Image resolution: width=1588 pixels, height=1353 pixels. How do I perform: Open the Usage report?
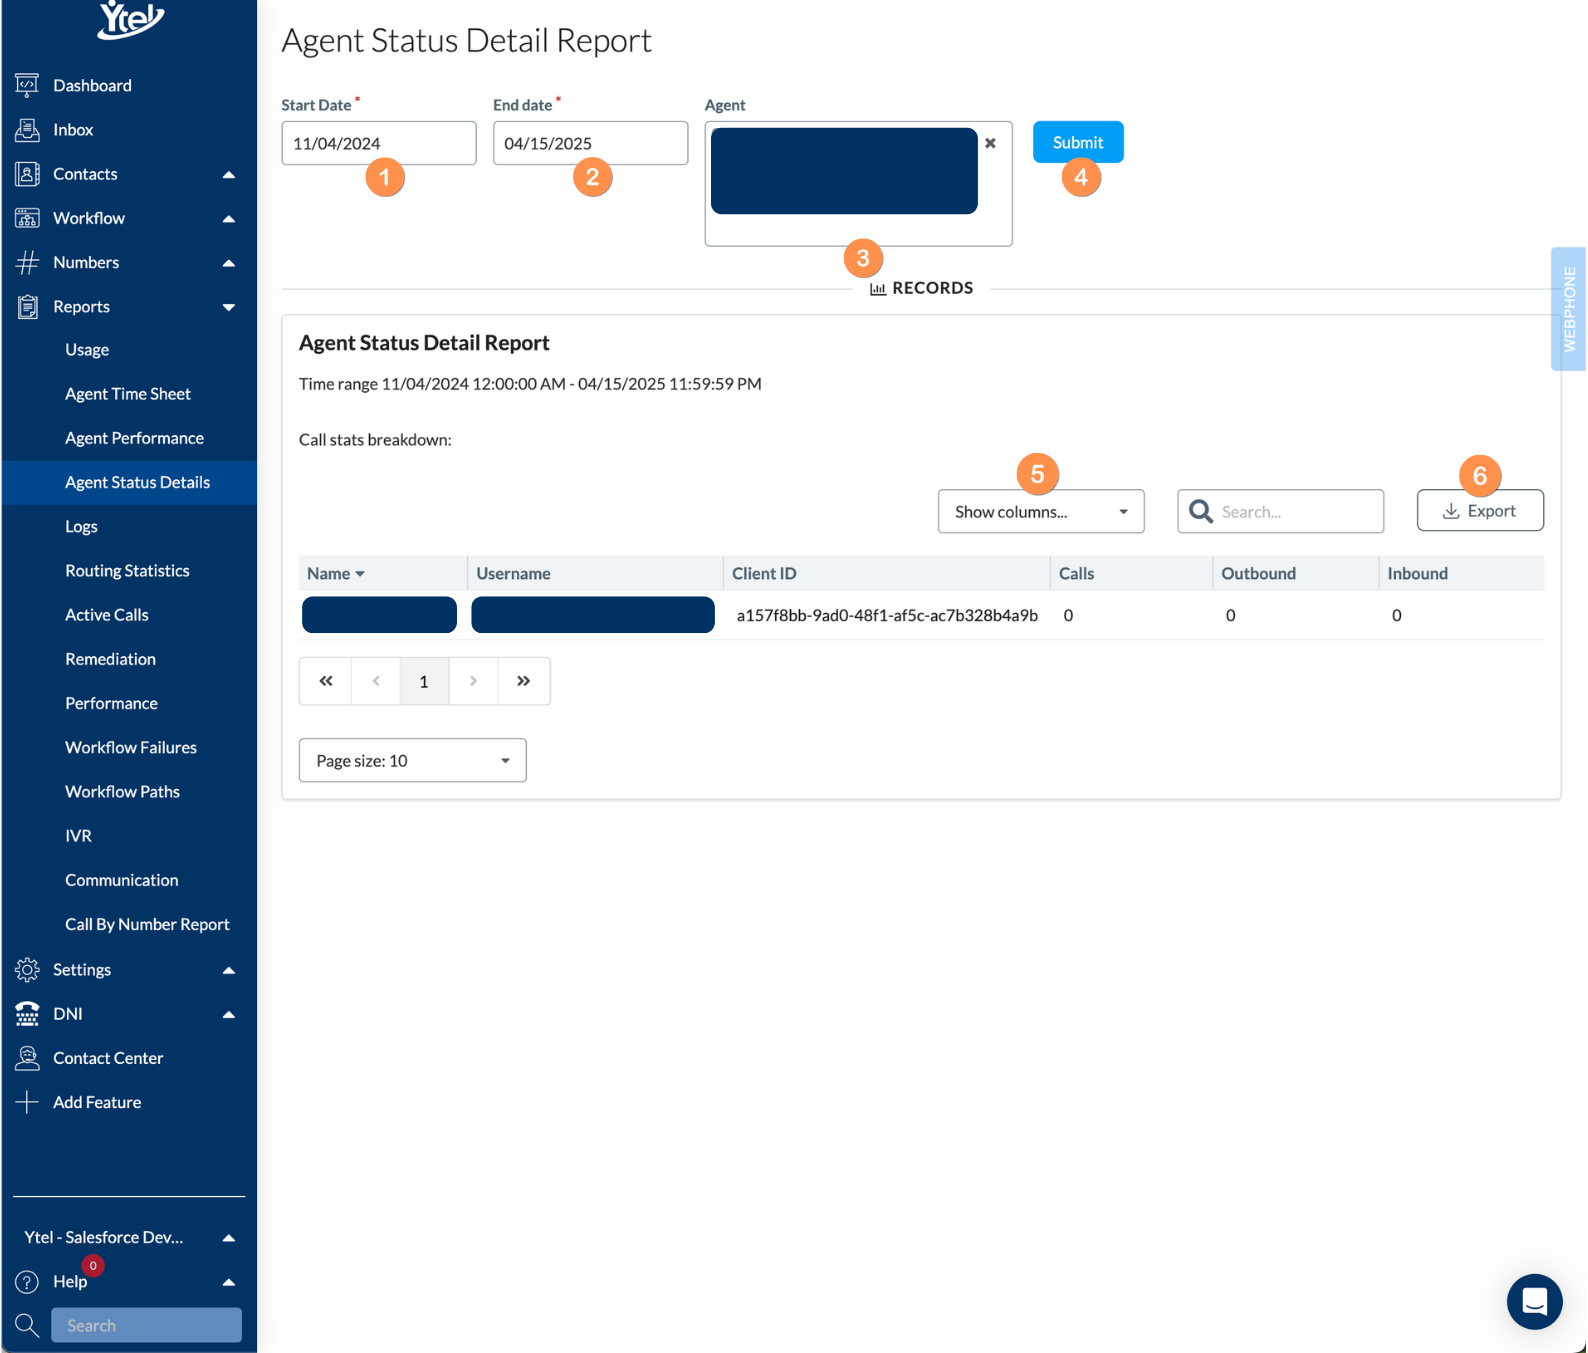coord(87,350)
